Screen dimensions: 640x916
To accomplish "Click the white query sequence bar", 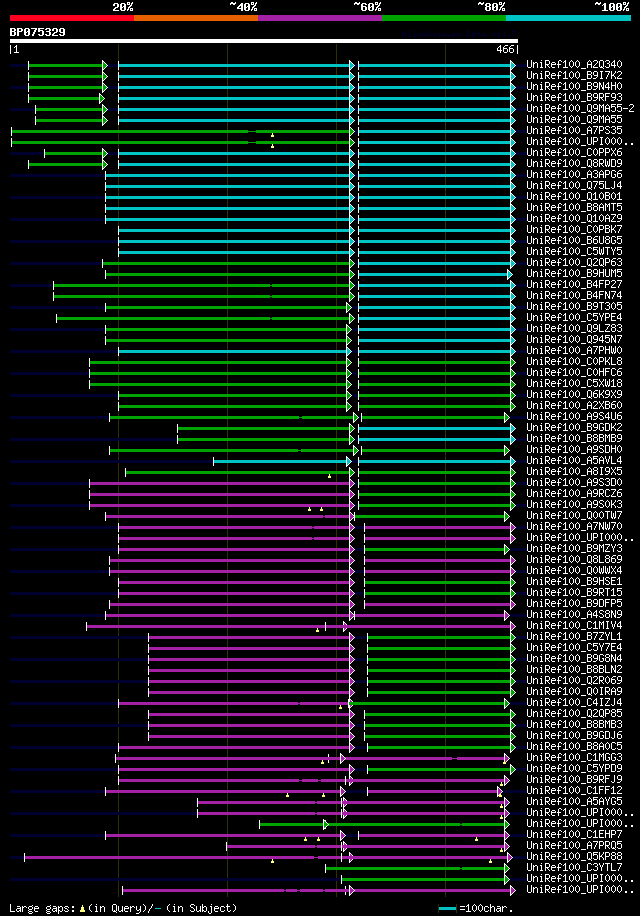I will (x=263, y=41).
